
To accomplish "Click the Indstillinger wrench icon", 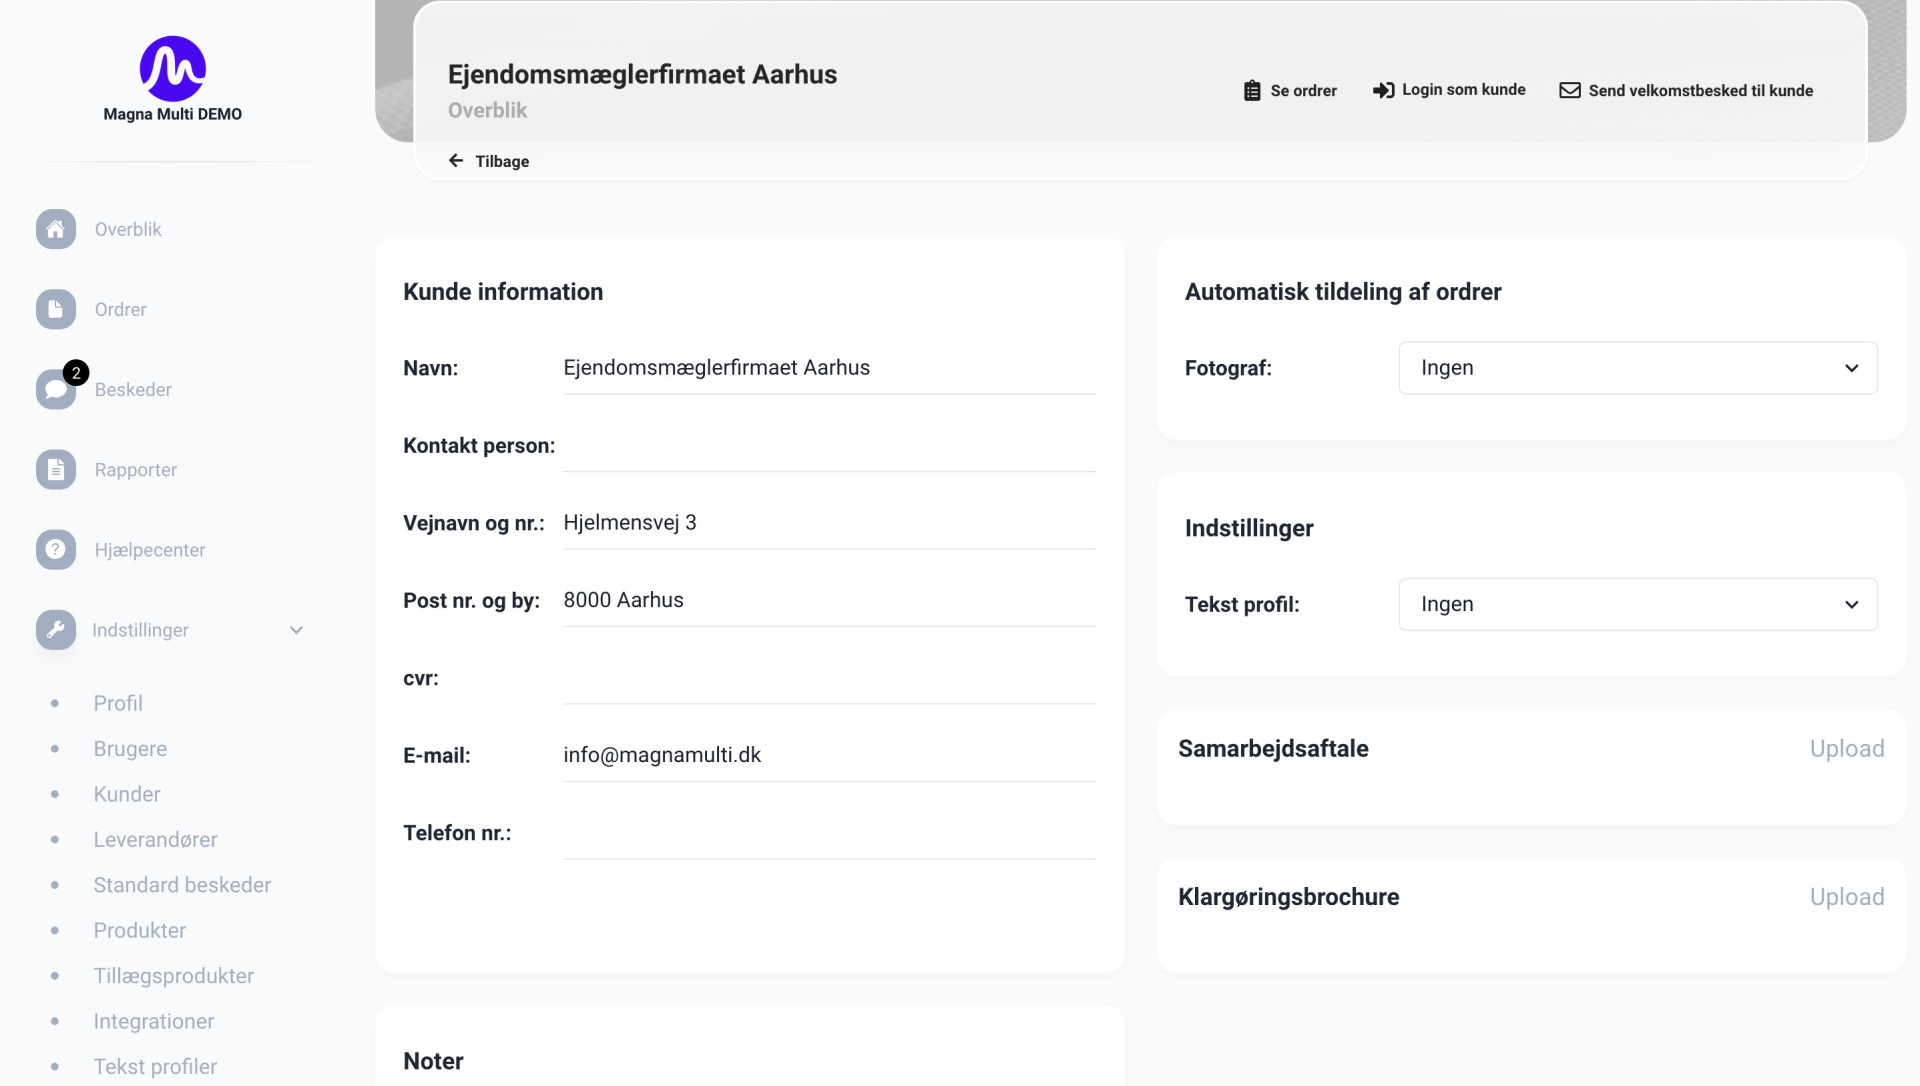I will [x=56, y=629].
